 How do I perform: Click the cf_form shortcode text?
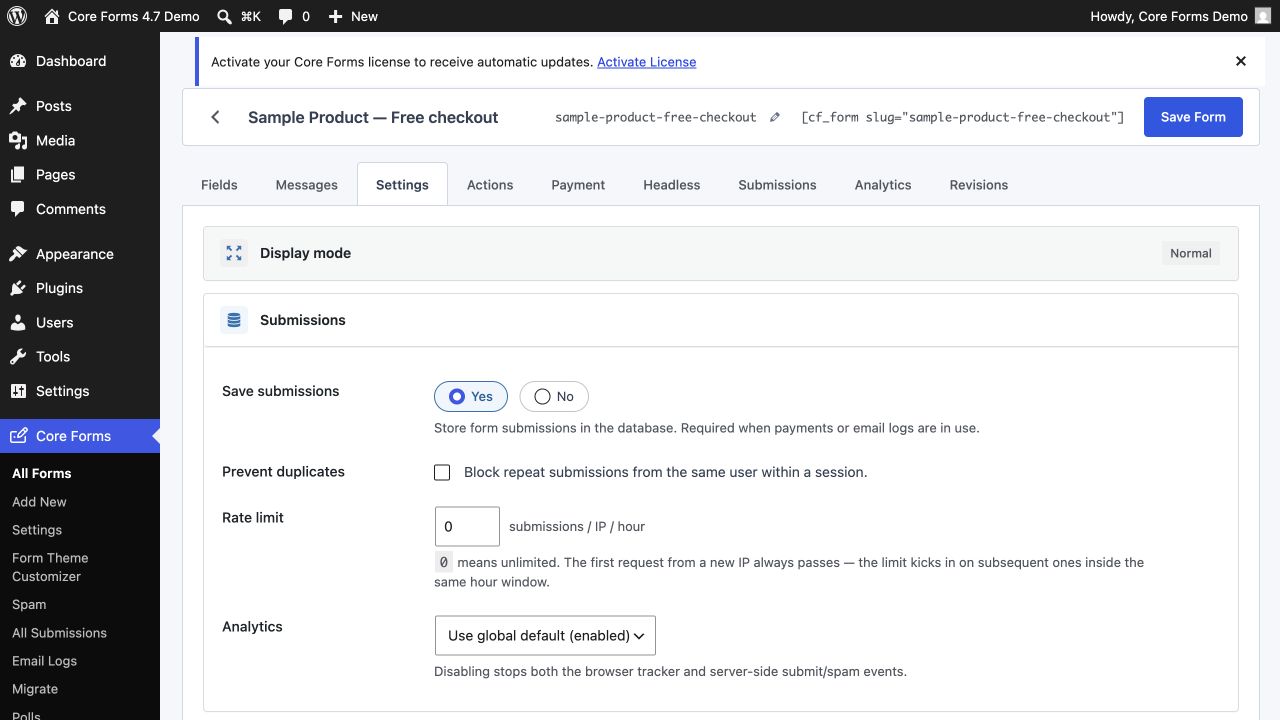pyautogui.click(x=962, y=117)
